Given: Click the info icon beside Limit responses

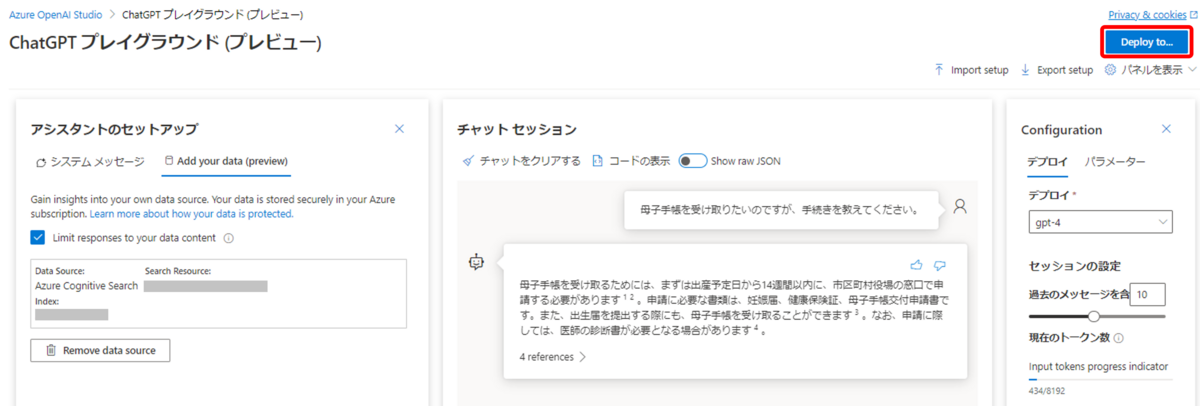Looking at the screenshot, I should tap(229, 238).
